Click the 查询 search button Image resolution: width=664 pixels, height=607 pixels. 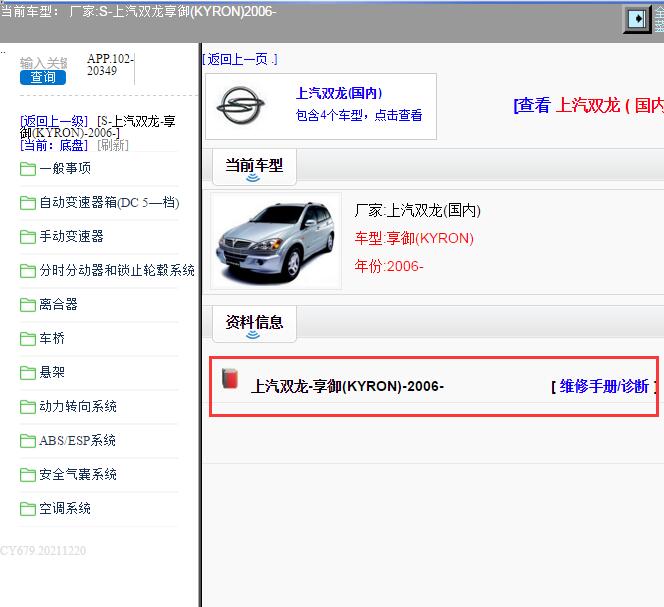(43, 78)
